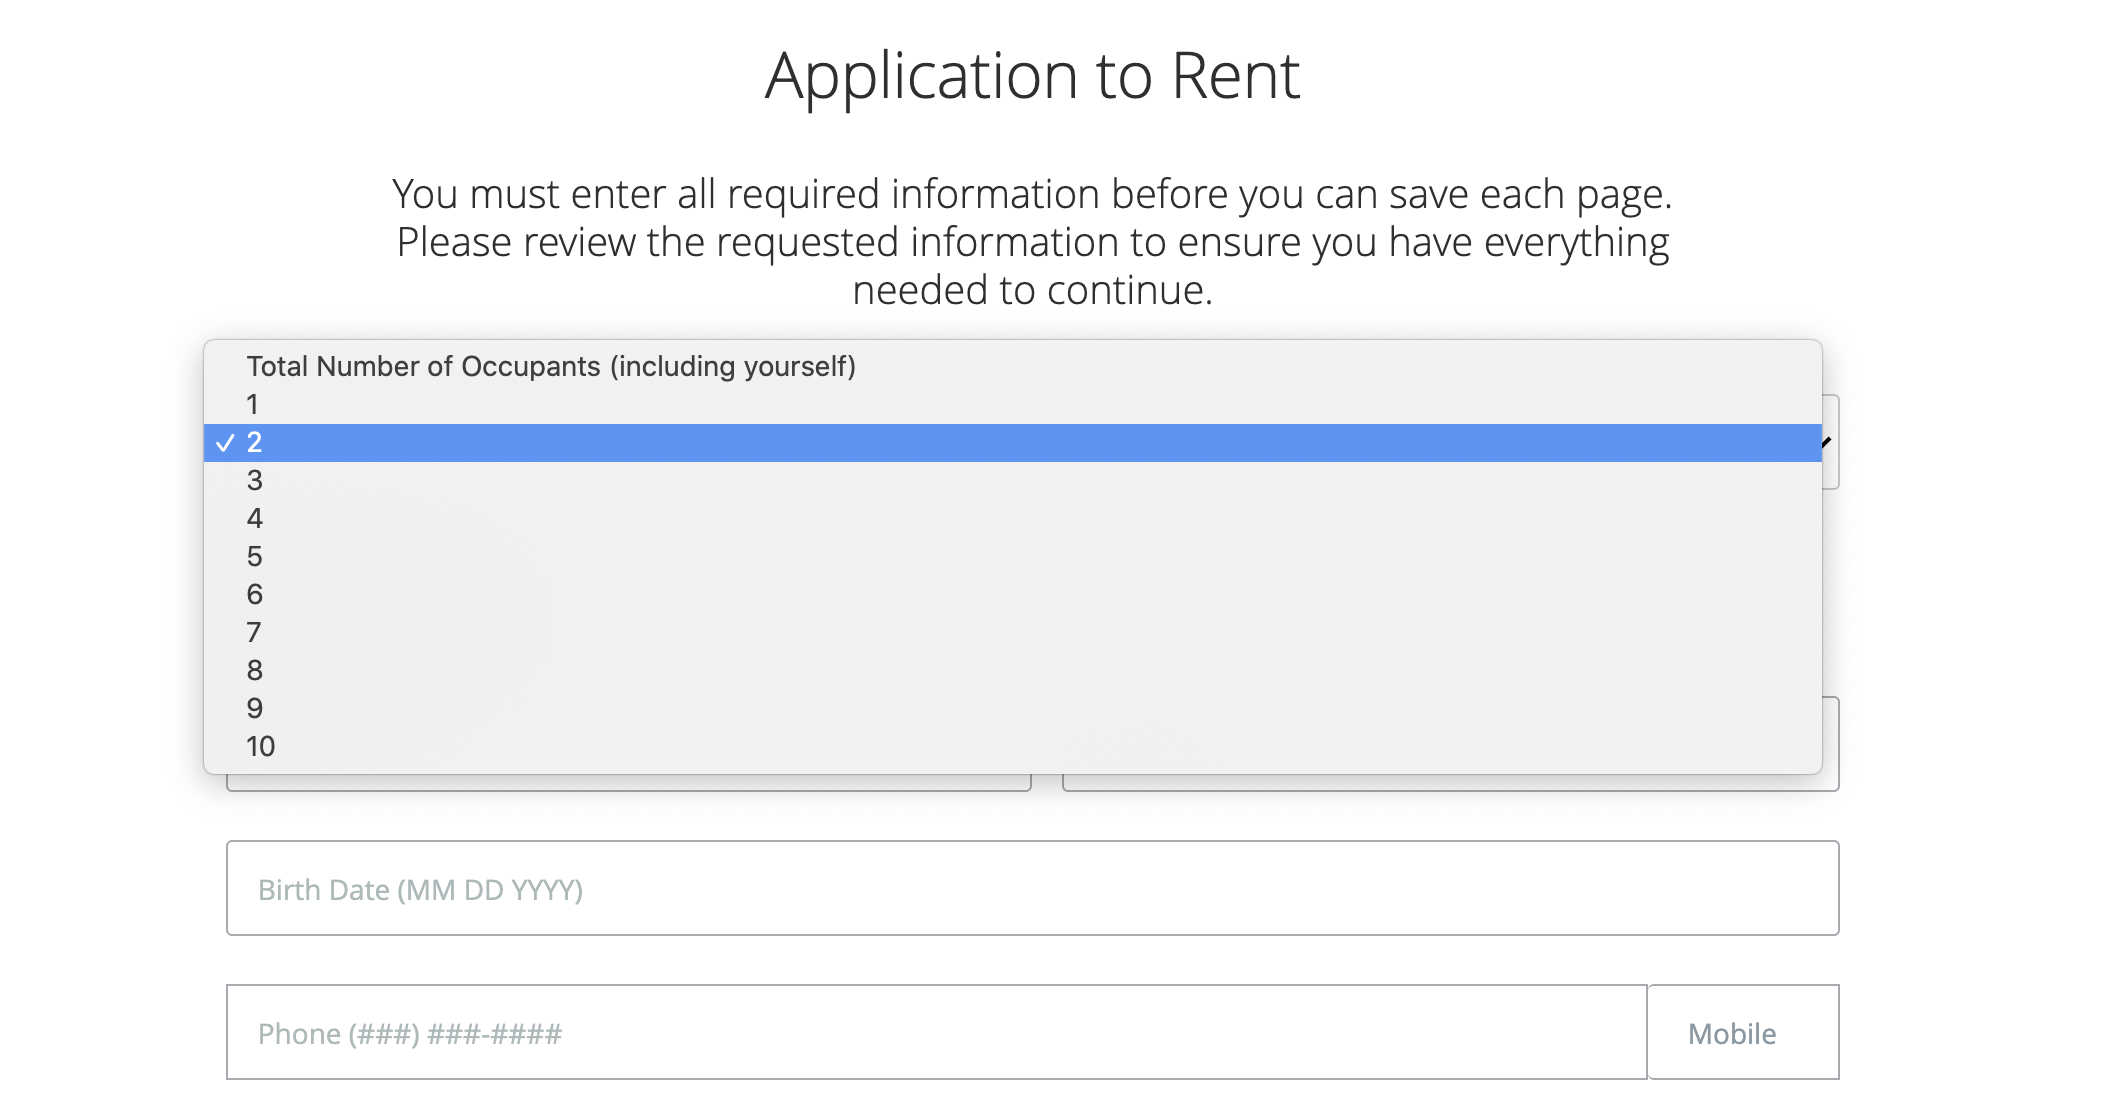The image size is (2104, 1120).
Task: Open the Mobile phone type dropdown
Action: [1742, 1033]
